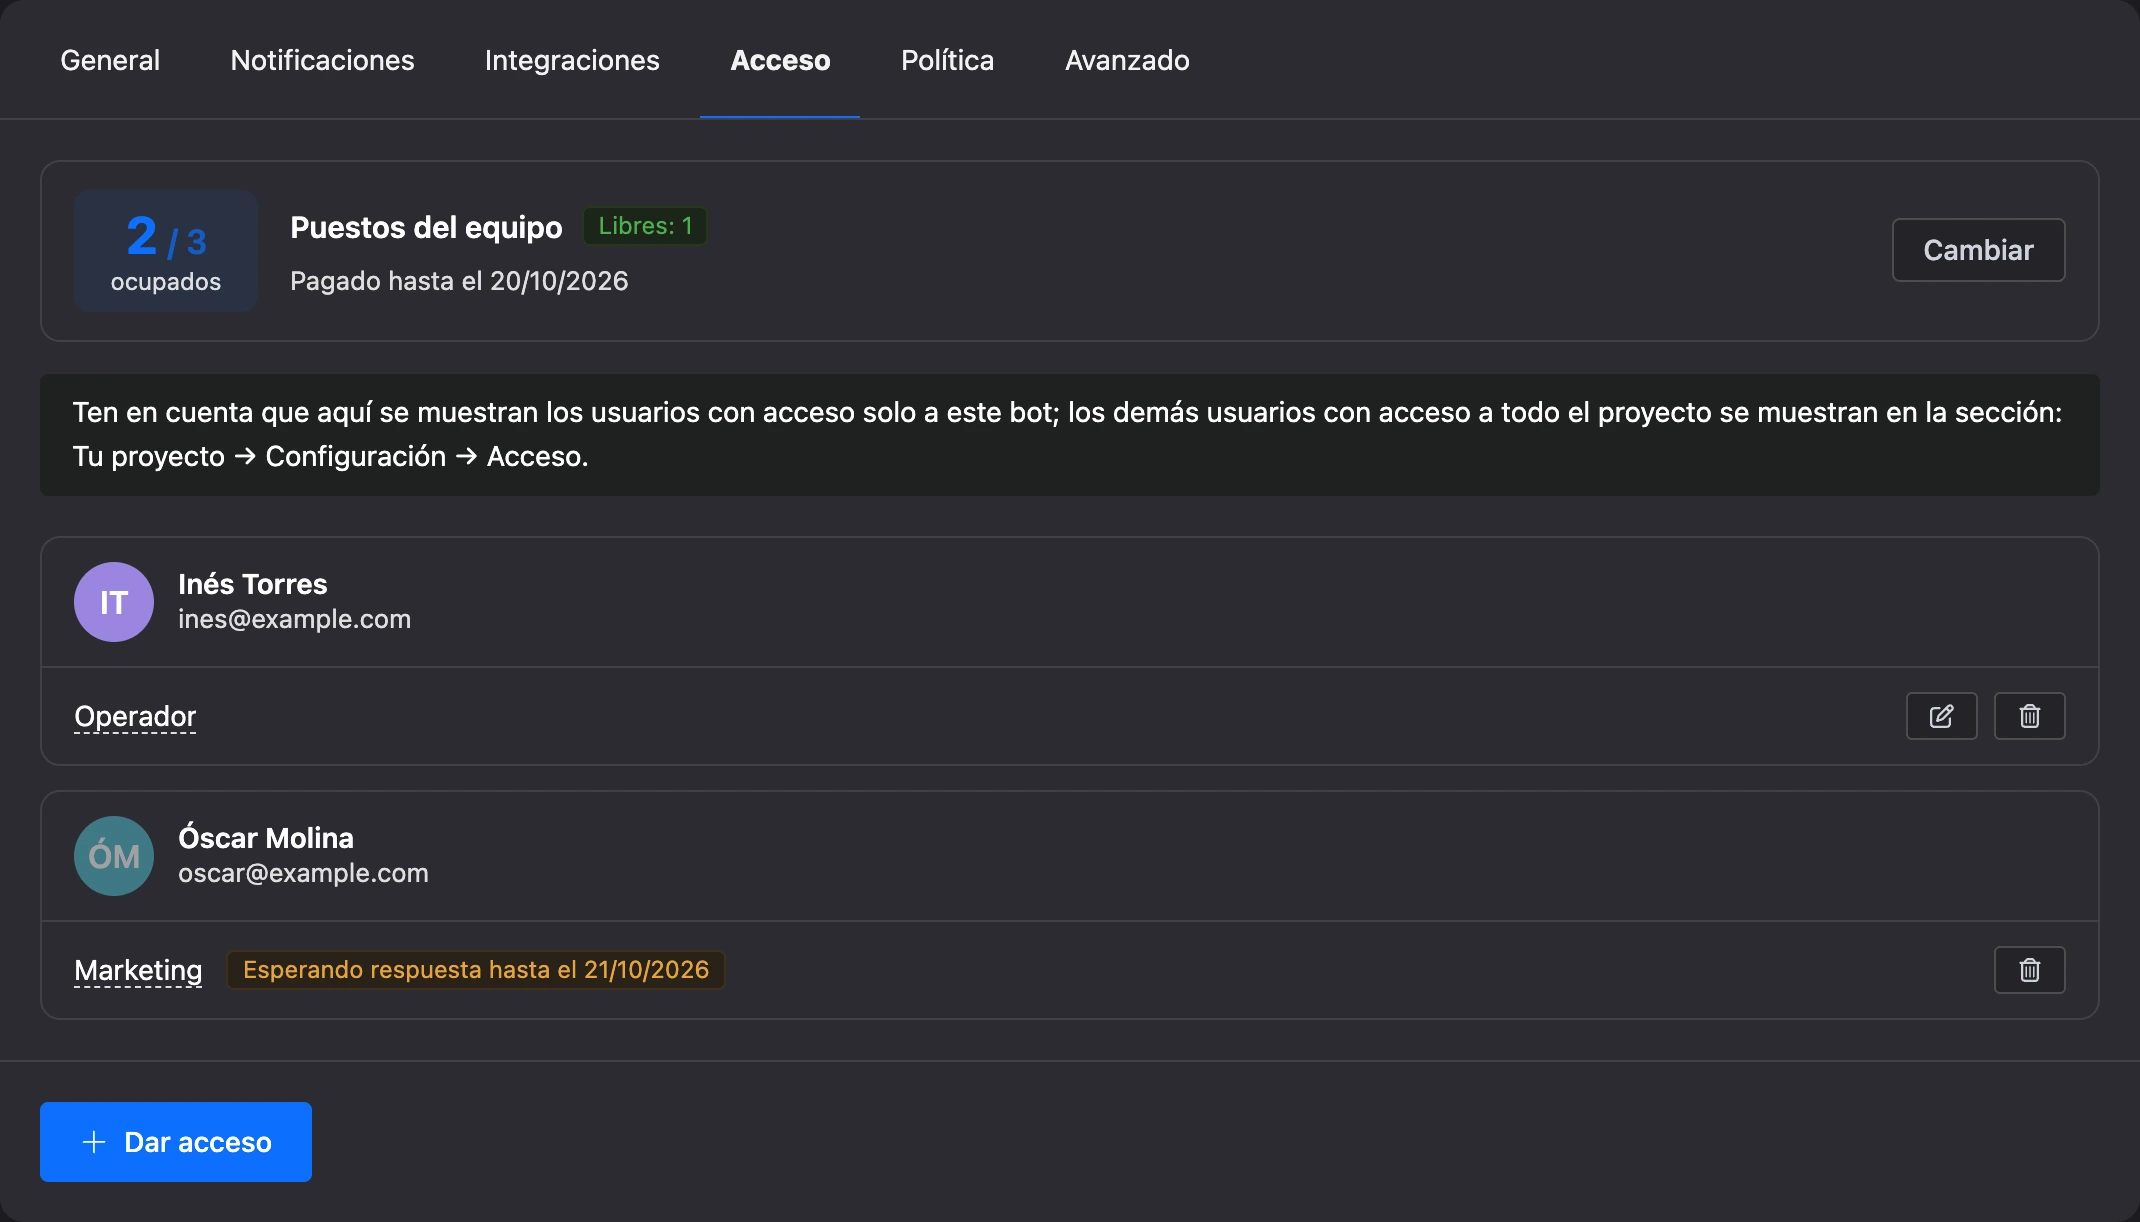This screenshot has width=2140, height=1222.
Task: Select the email oscar@example.com
Action: 303,873
